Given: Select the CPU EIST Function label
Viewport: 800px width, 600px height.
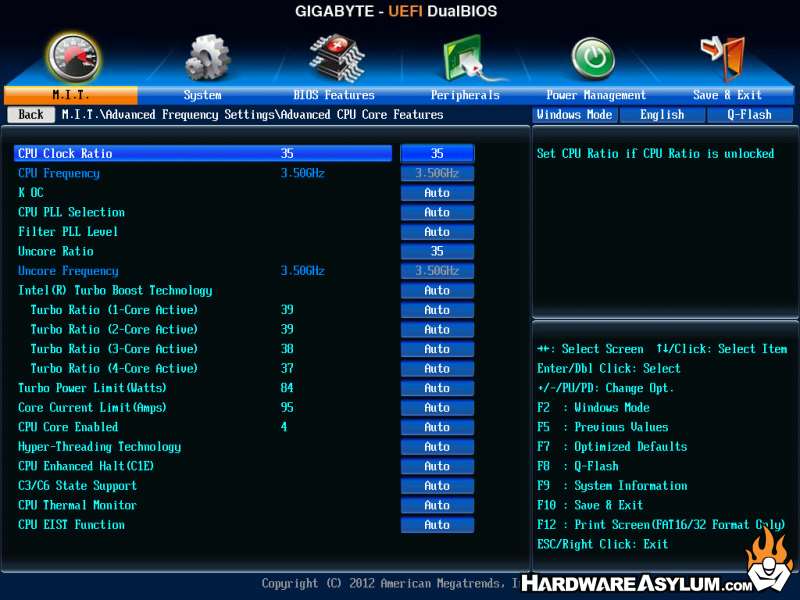Looking at the screenshot, I should point(71,525).
